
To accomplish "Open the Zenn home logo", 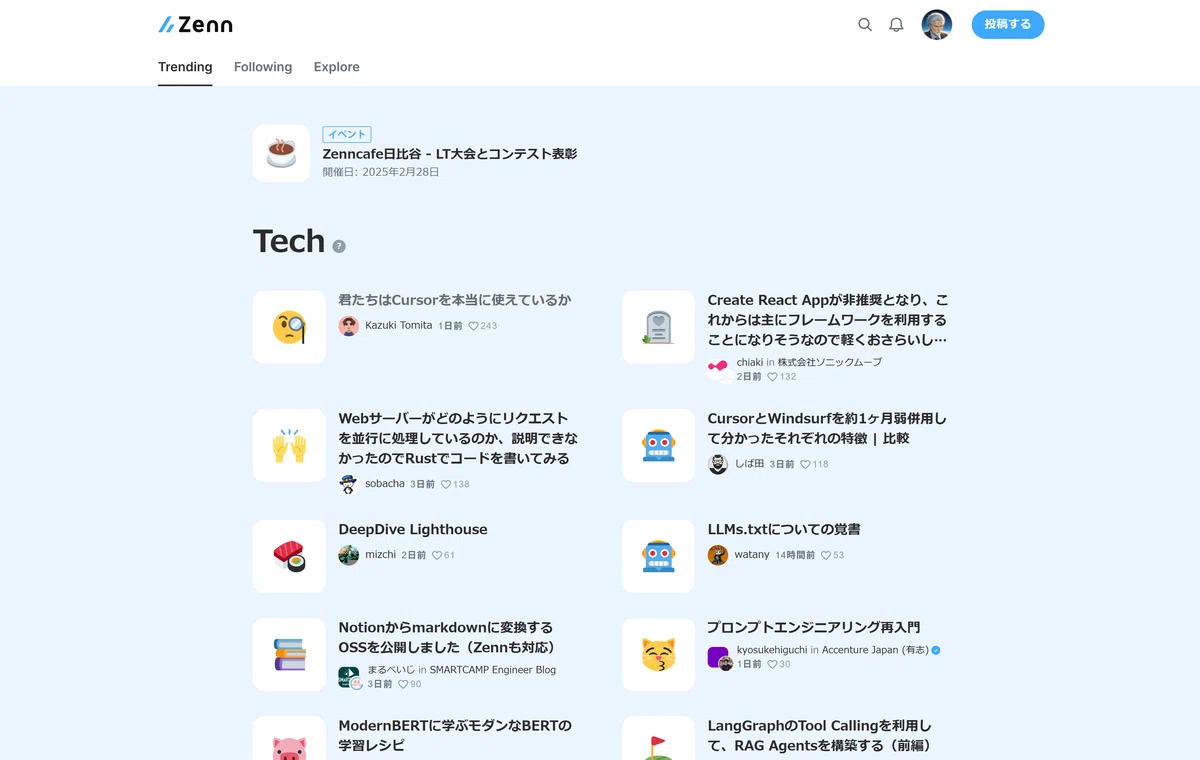I will point(195,25).
